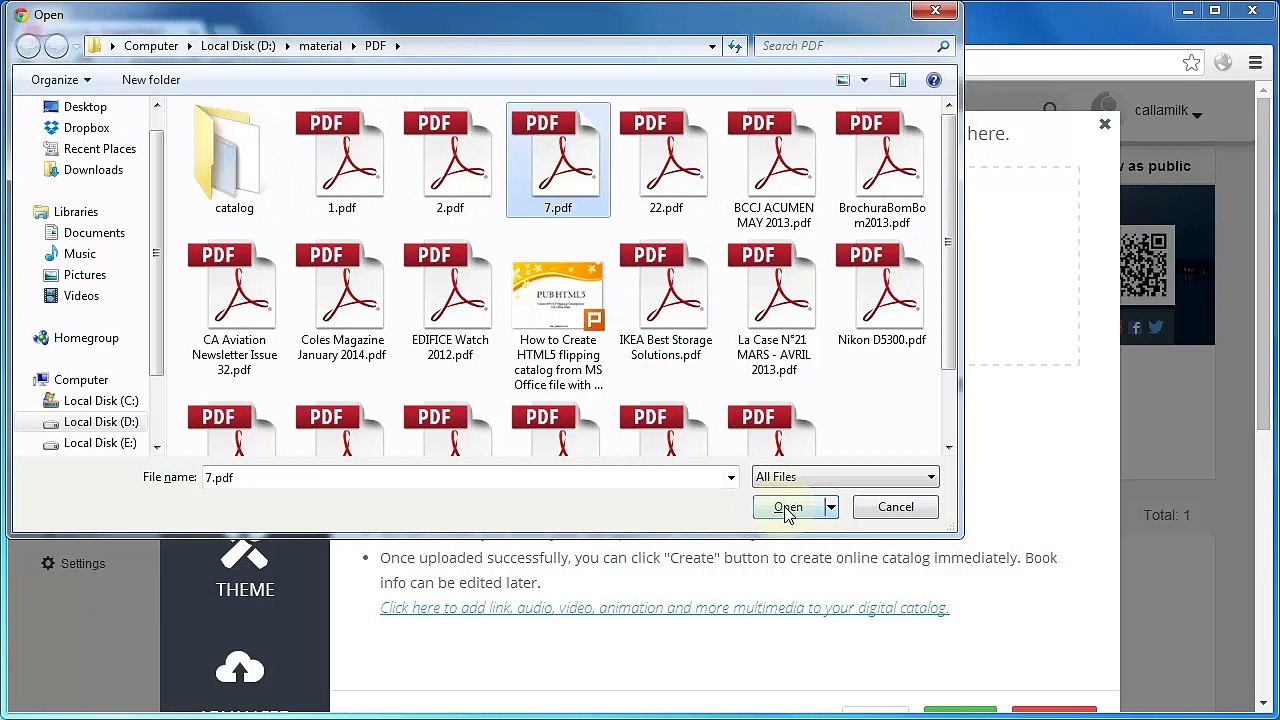Select BrochuraBomBom2013.pdf file icon
Image resolution: width=1280 pixels, height=720 pixels.
pos(881,153)
